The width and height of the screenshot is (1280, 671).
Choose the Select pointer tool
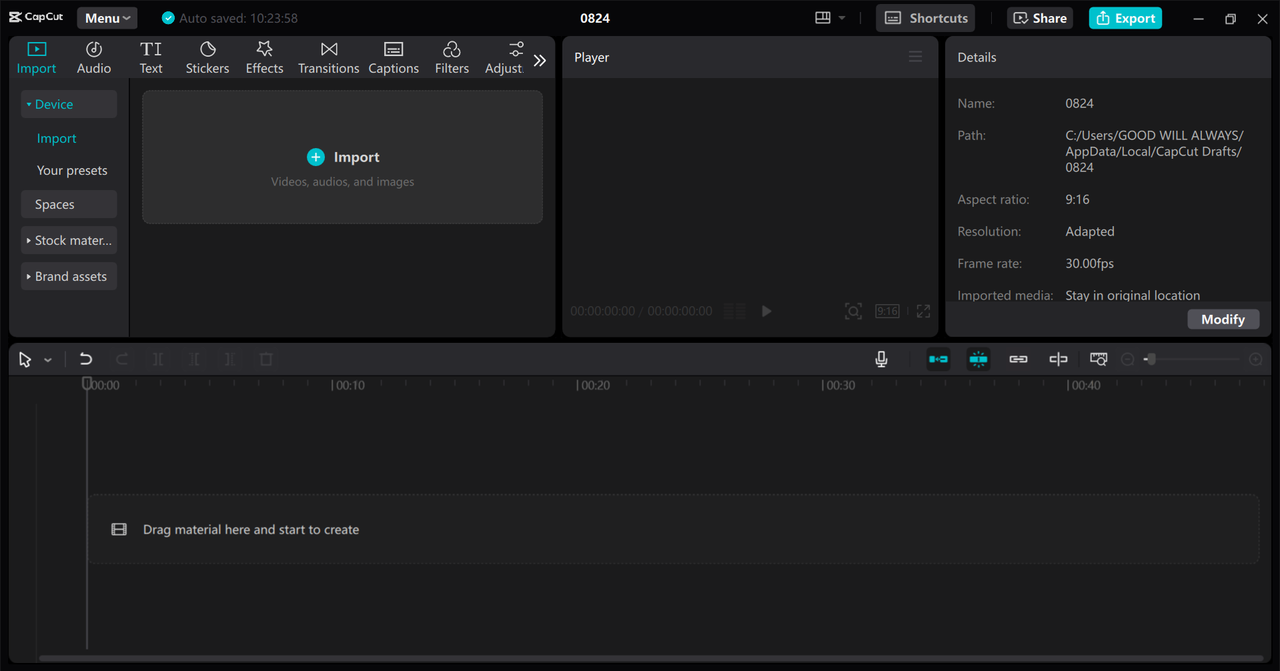click(25, 359)
